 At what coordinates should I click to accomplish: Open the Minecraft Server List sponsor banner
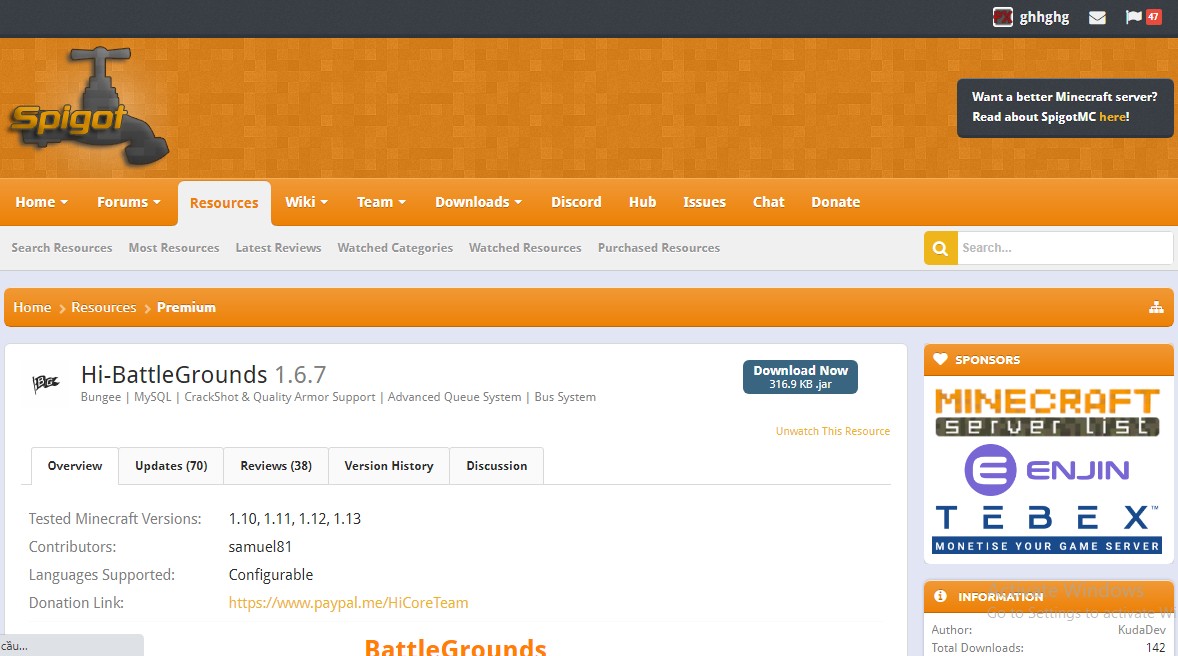coord(1047,412)
